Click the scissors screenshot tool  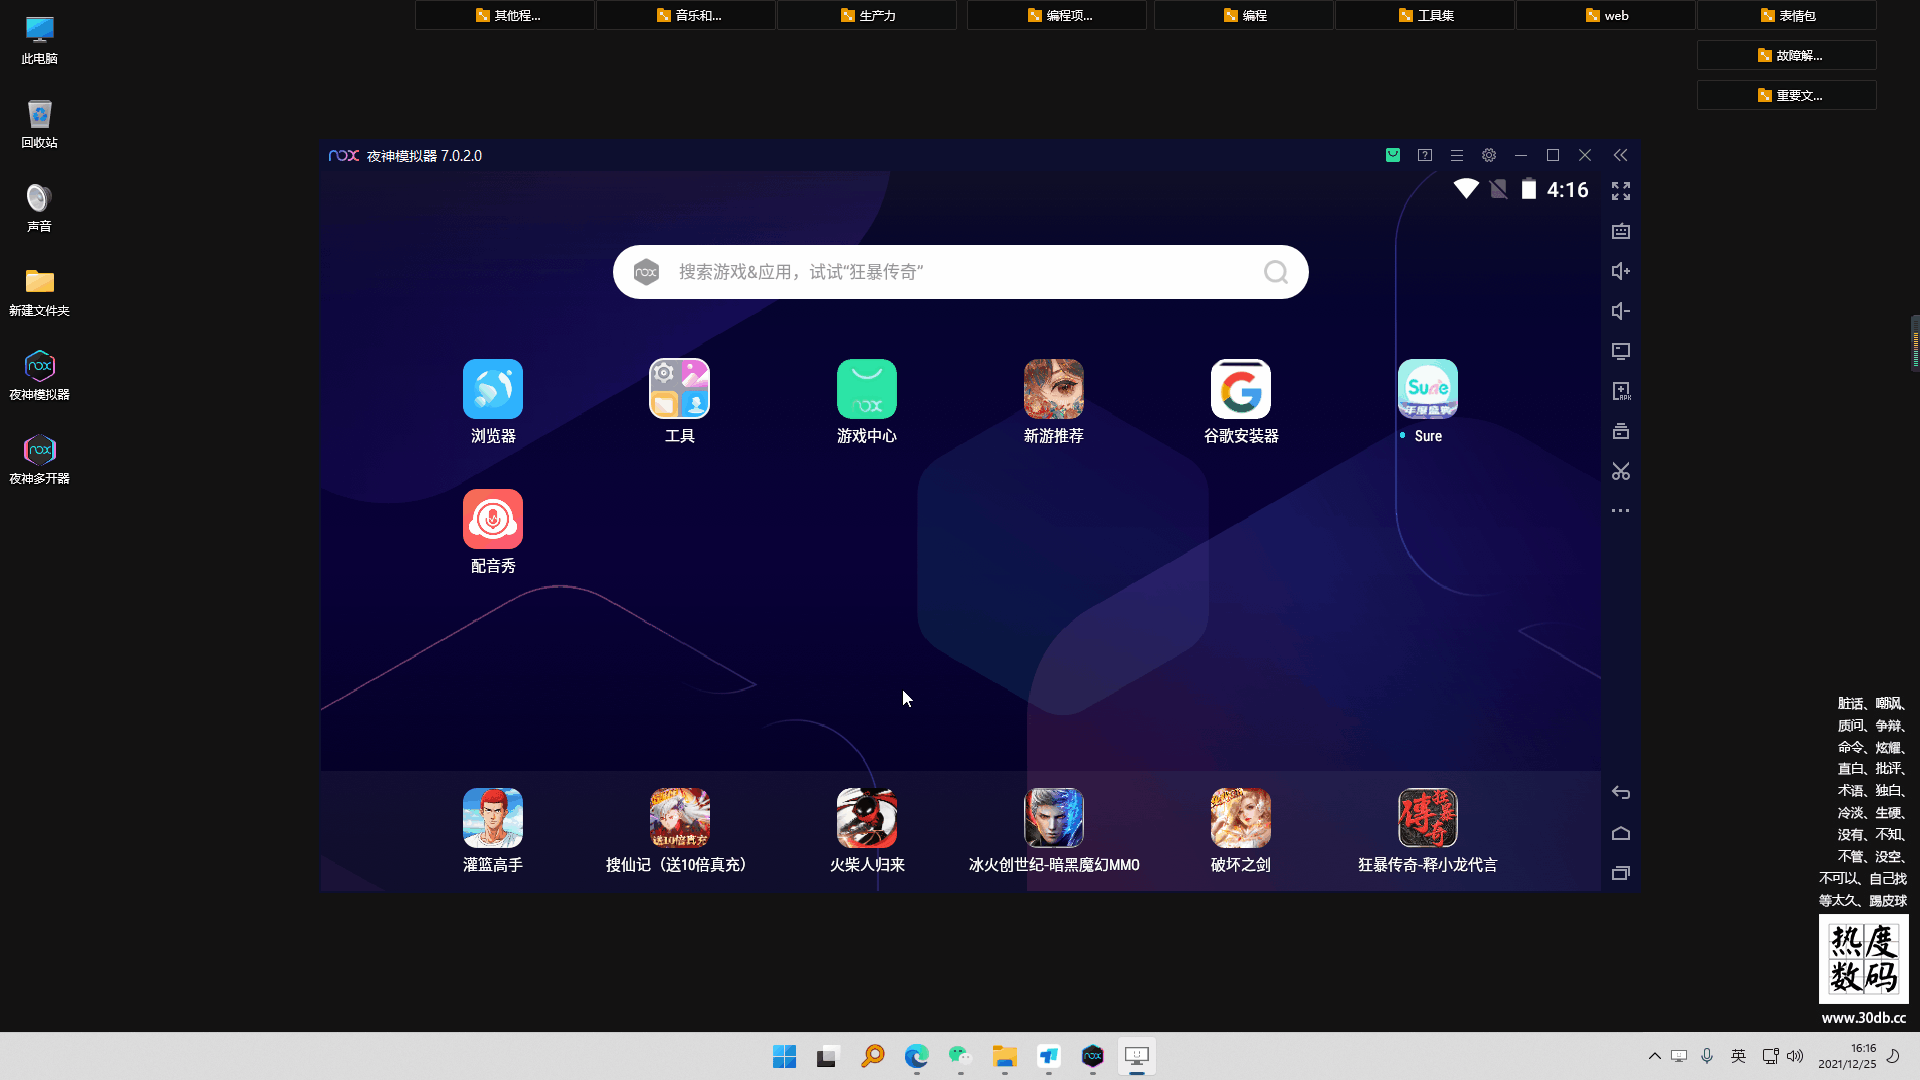tap(1621, 471)
